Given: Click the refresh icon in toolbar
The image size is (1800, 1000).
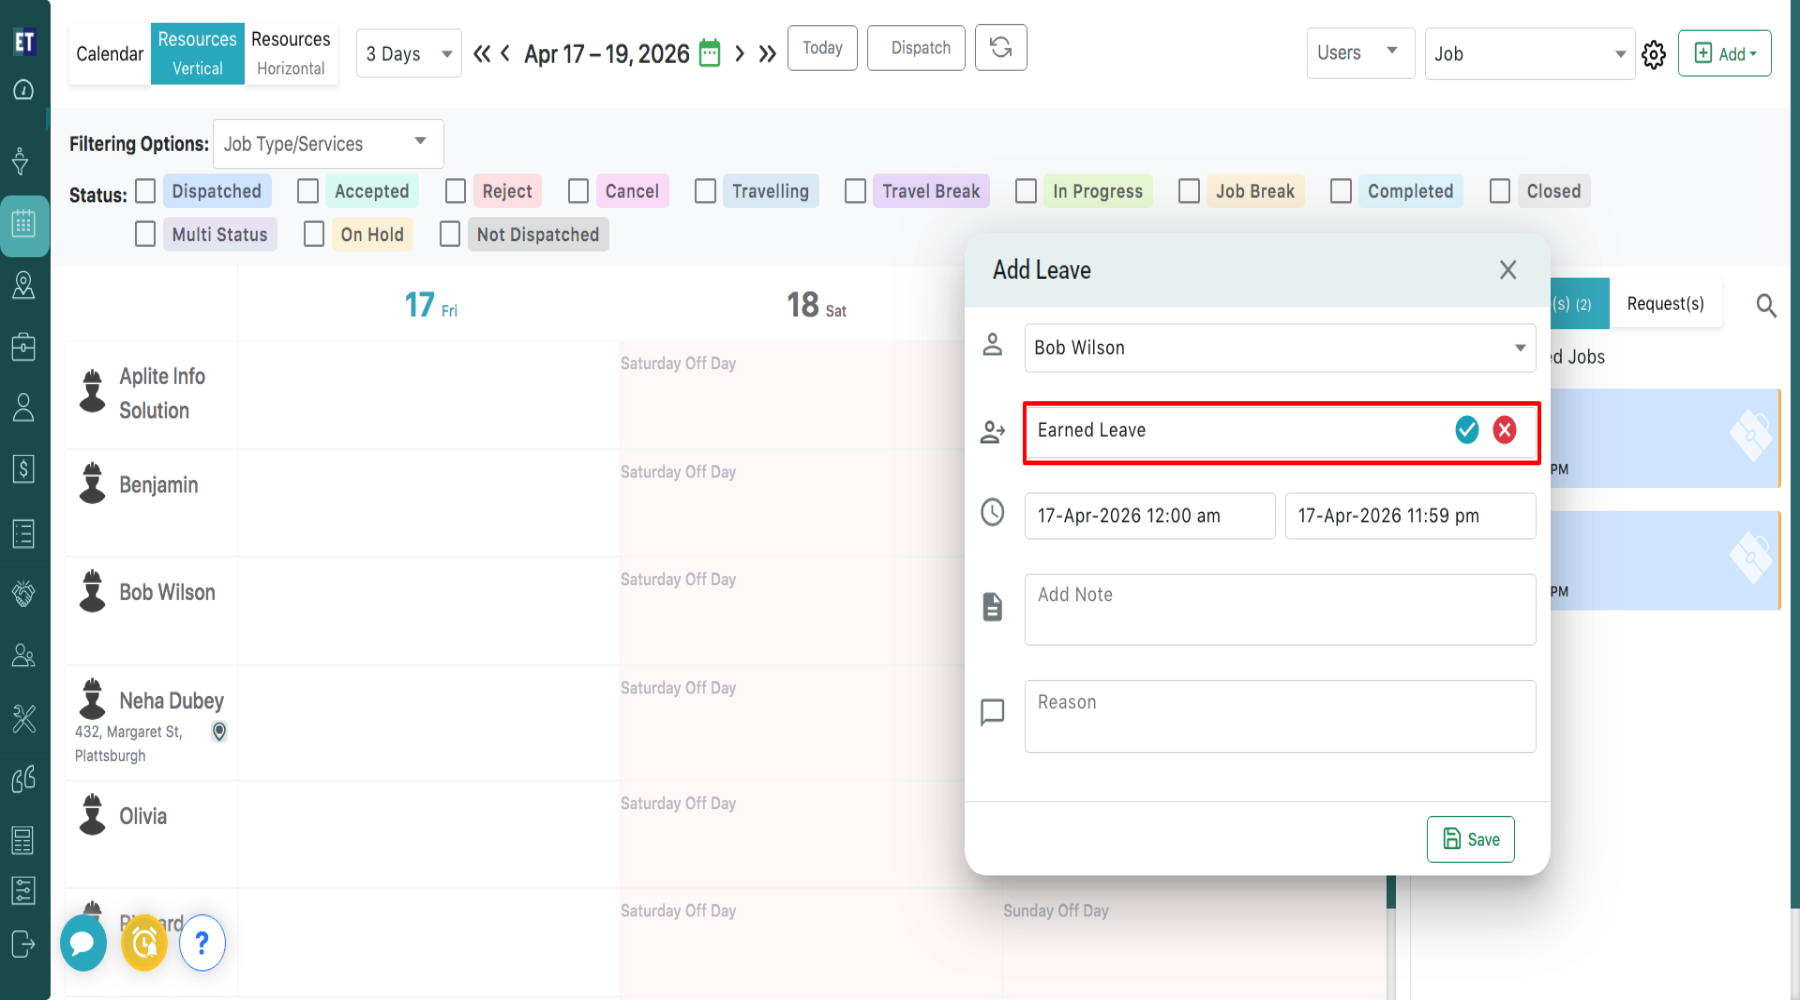Looking at the screenshot, I should pyautogui.click(x=1000, y=48).
